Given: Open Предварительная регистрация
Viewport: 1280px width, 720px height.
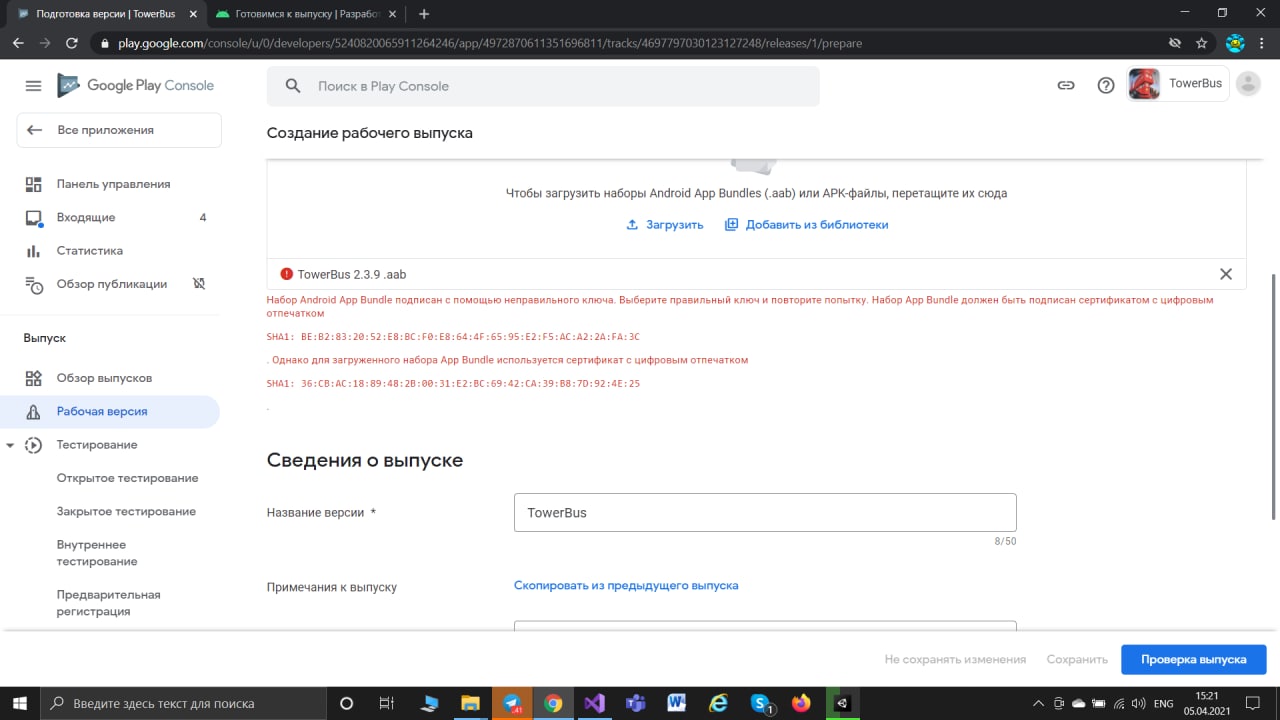Looking at the screenshot, I should click(108, 603).
